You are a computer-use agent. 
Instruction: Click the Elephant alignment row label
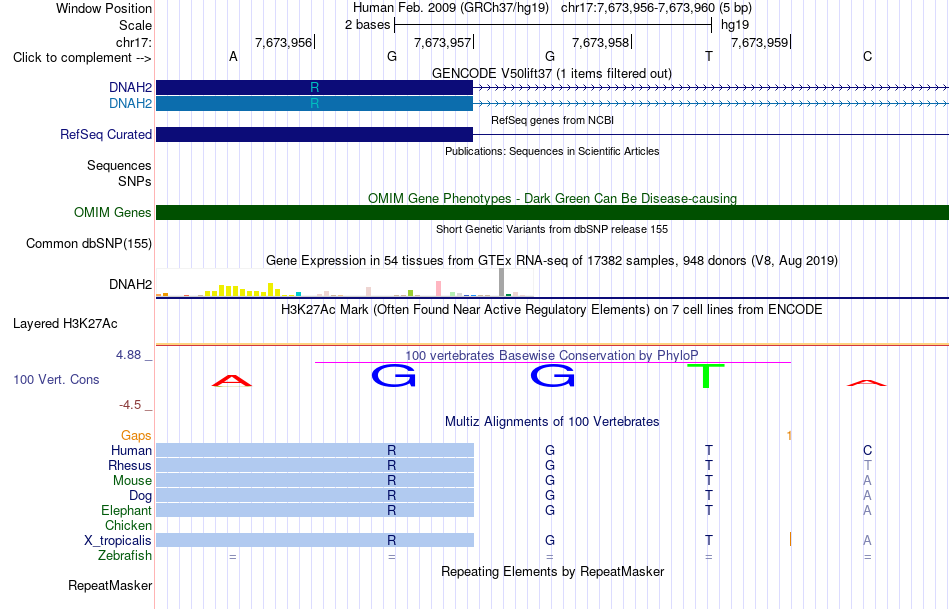[127, 511]
